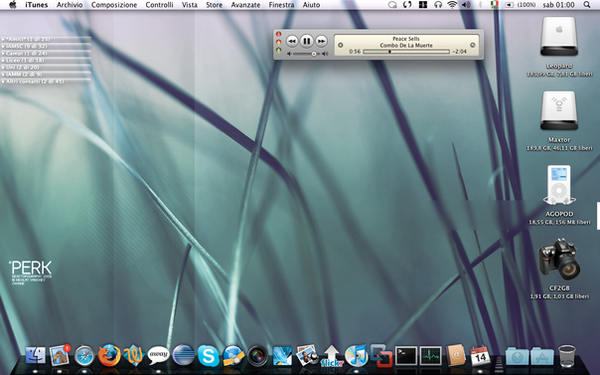Open Activity Monitor from the Dock
This screenshot has width=600, height=375.
(430, 356)
